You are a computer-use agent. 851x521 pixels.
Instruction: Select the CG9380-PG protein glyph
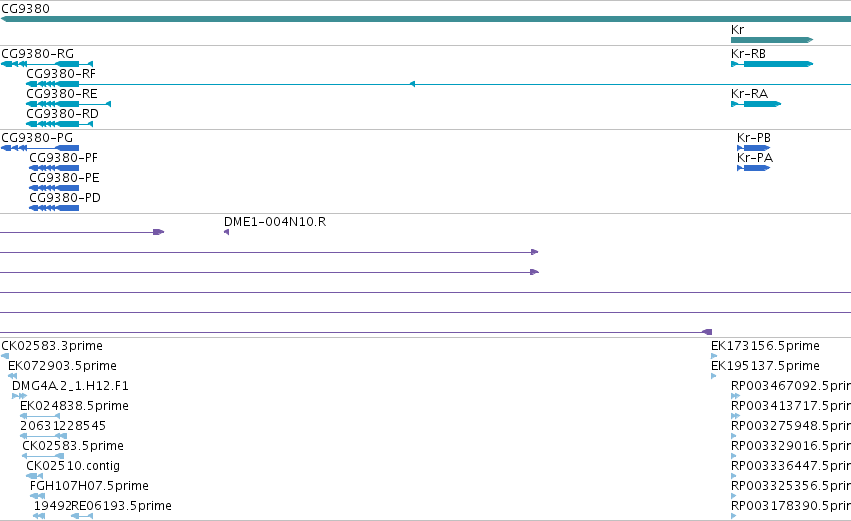click(x=40, y=148)
